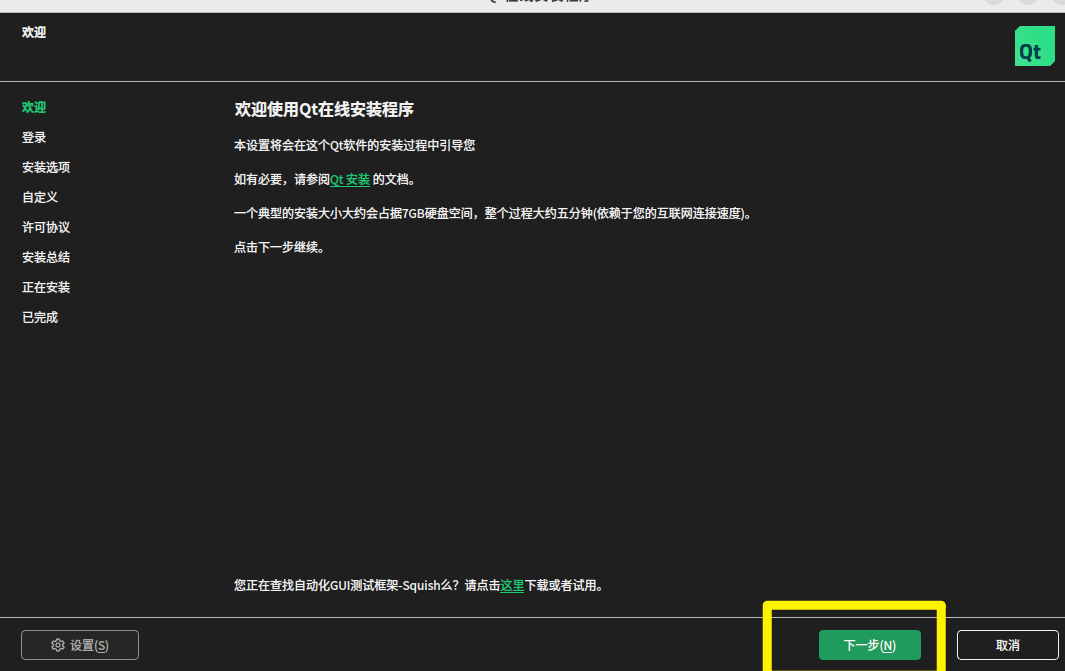Follow the 这里 link for Squish download
This screenshot has width=1065, height=671.
point(512,585)
